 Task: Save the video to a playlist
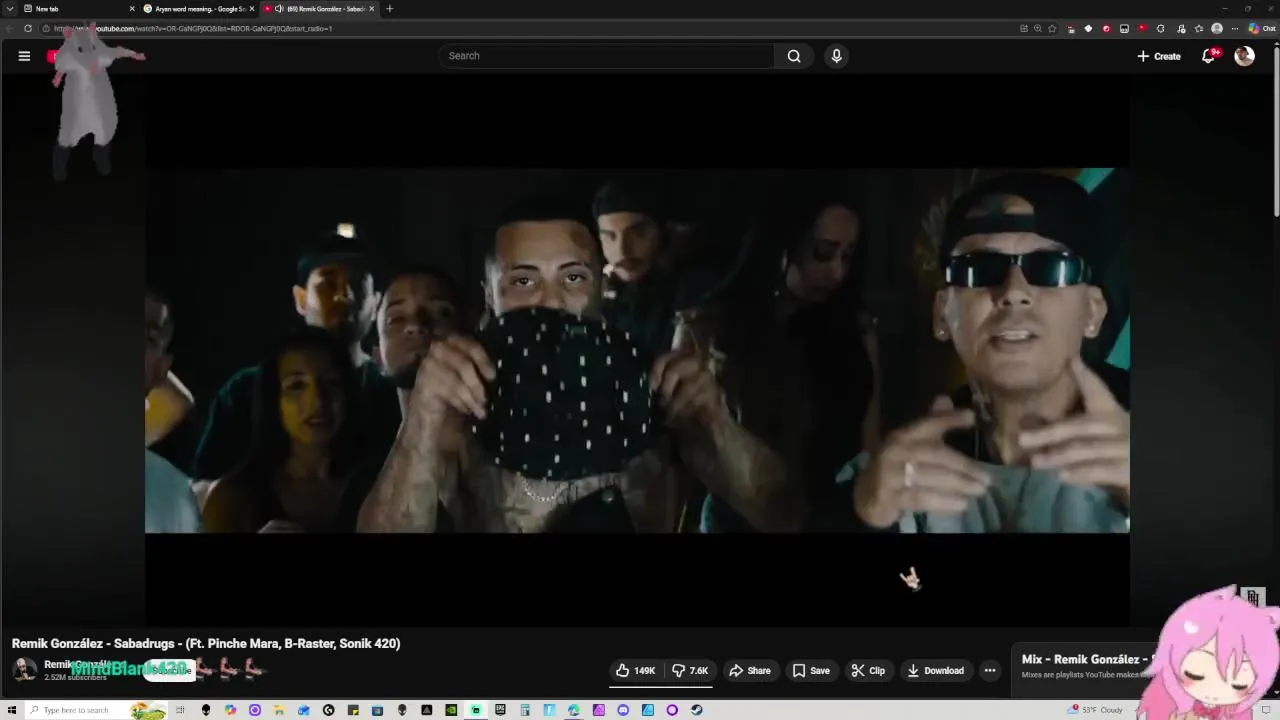pyautogui.click(x=811, y=671)
